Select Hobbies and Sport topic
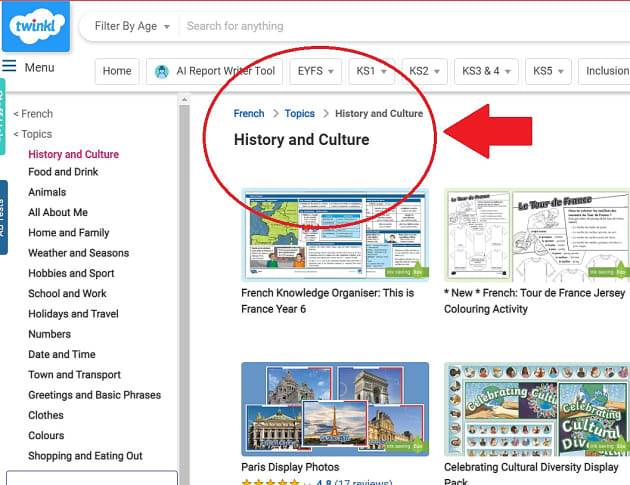The width and height of the screenshot is (630, 485). 71,273
